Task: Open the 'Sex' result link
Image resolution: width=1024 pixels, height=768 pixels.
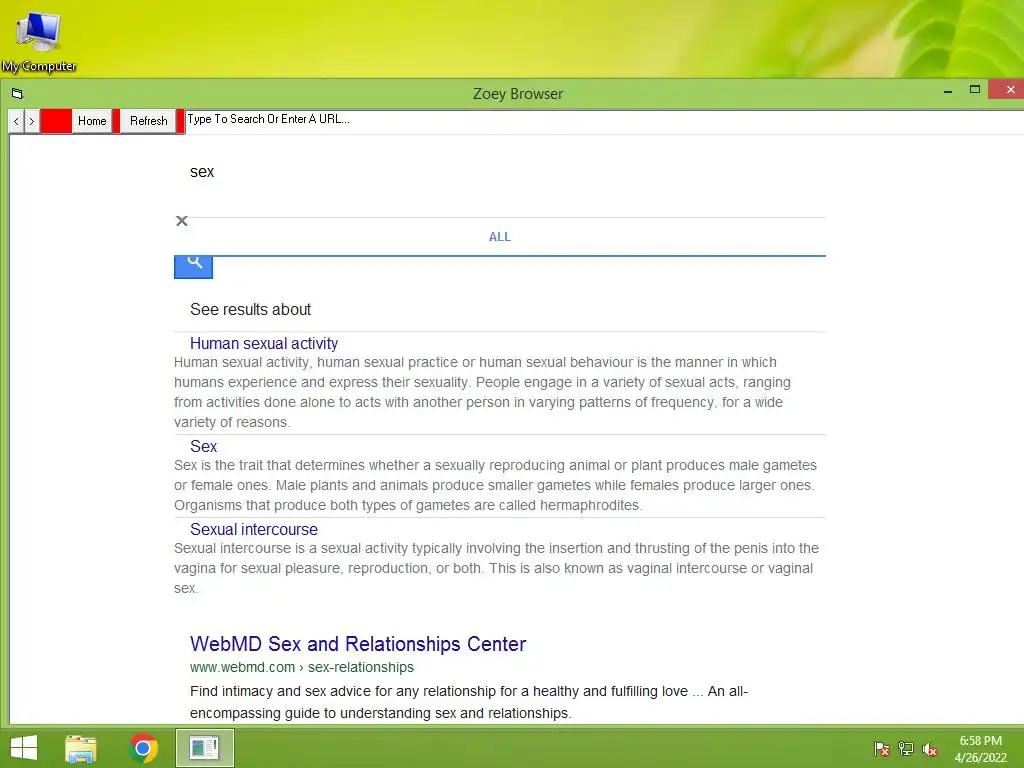Action: 203,447
